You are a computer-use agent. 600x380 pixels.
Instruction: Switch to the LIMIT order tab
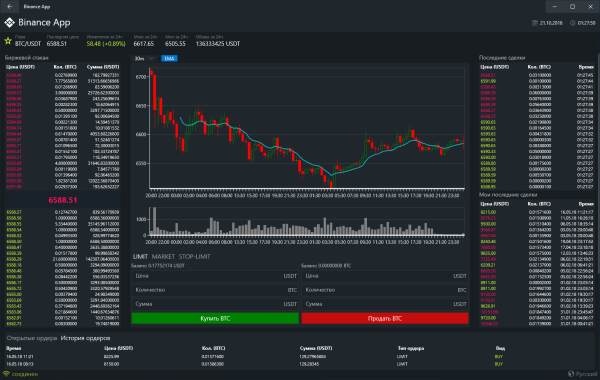[x=140, y=256]
